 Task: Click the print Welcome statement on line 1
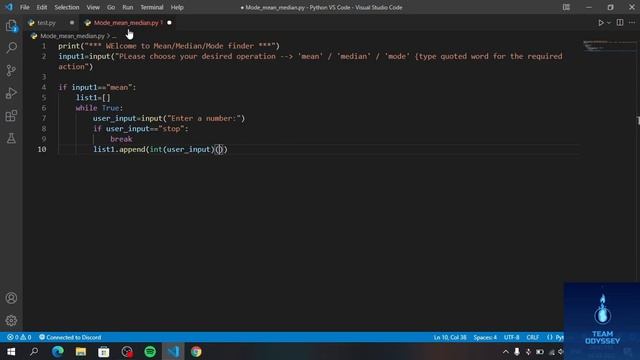coord(169,46)
